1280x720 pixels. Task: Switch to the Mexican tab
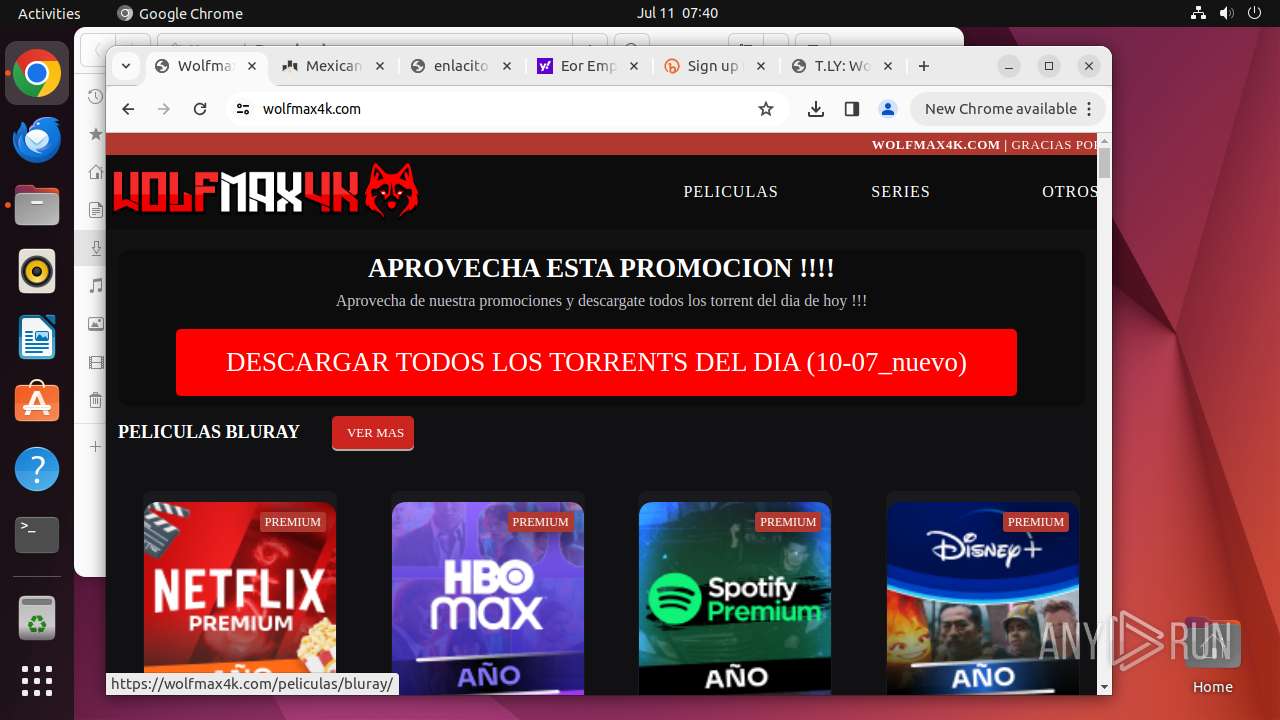(x=333, y=66)
